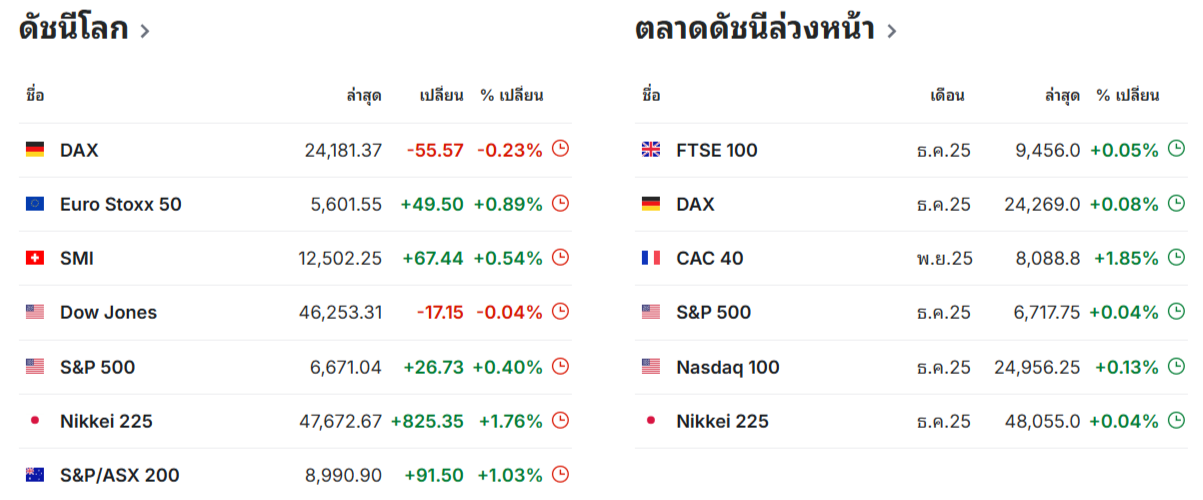Click the clock icon in the Nasdaq 100 row
Image resolution: width=1203 pixels, height=500 pixels.
tap(1176, 366)
